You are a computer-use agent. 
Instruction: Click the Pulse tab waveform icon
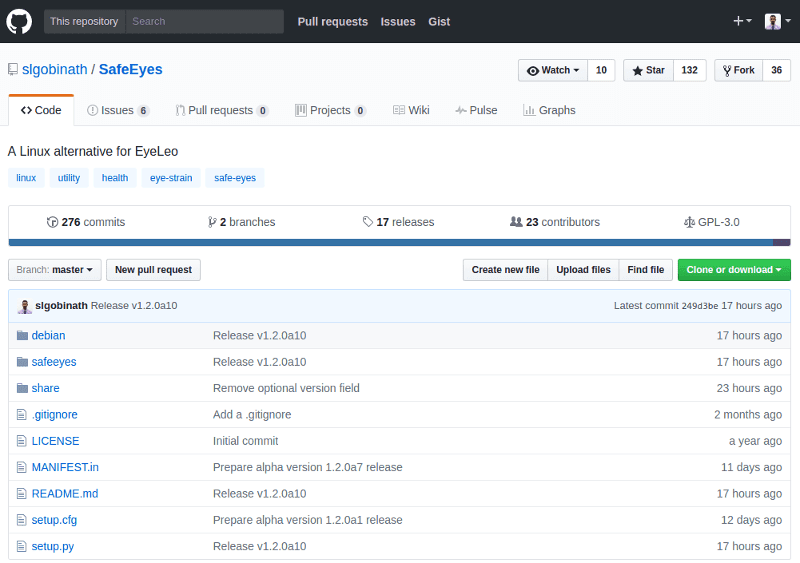[x=461, y=110]
